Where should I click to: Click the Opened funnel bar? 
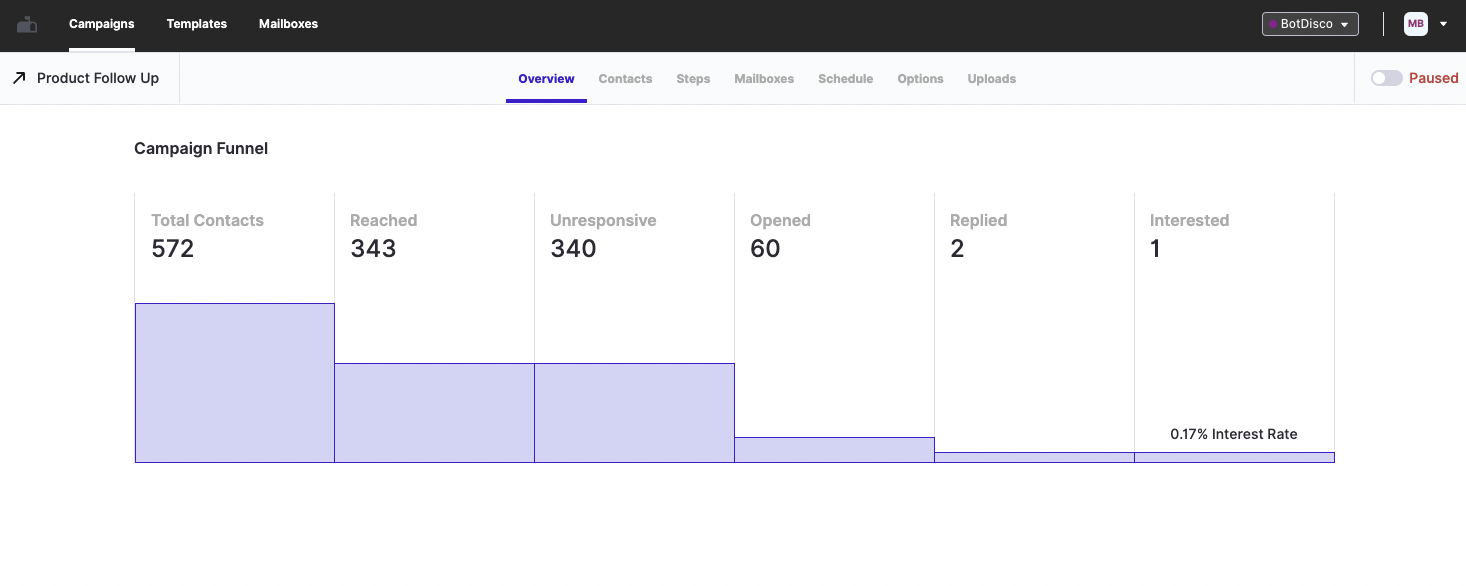(835, 450)
